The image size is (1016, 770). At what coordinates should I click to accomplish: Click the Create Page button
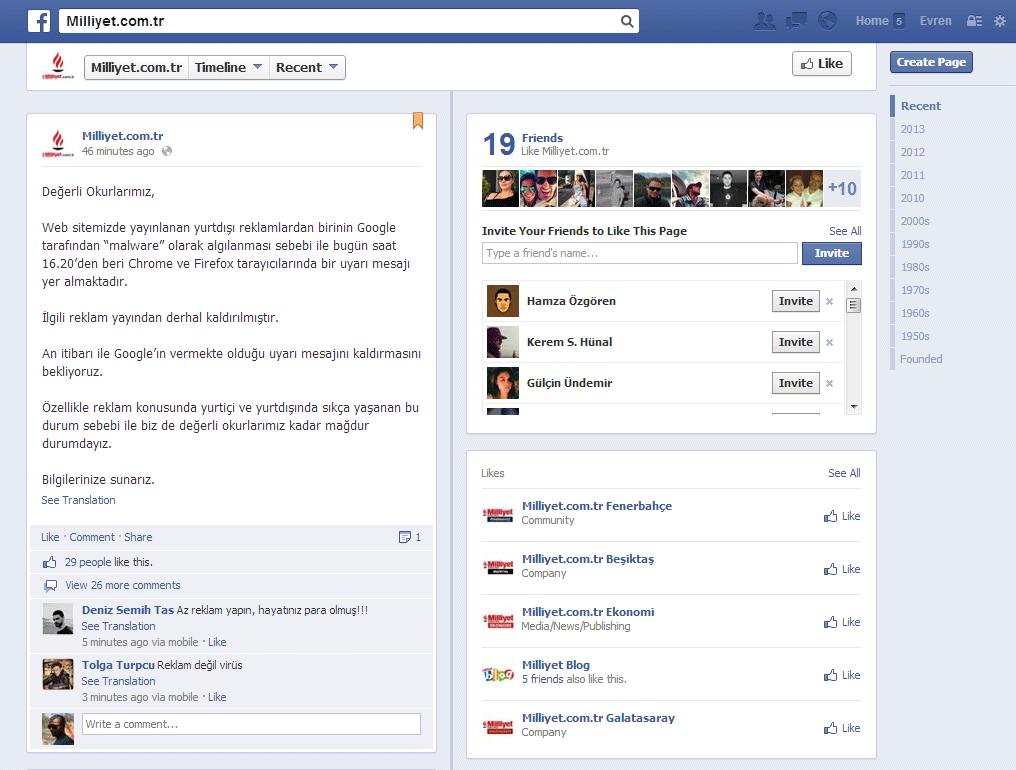point(931,62)
